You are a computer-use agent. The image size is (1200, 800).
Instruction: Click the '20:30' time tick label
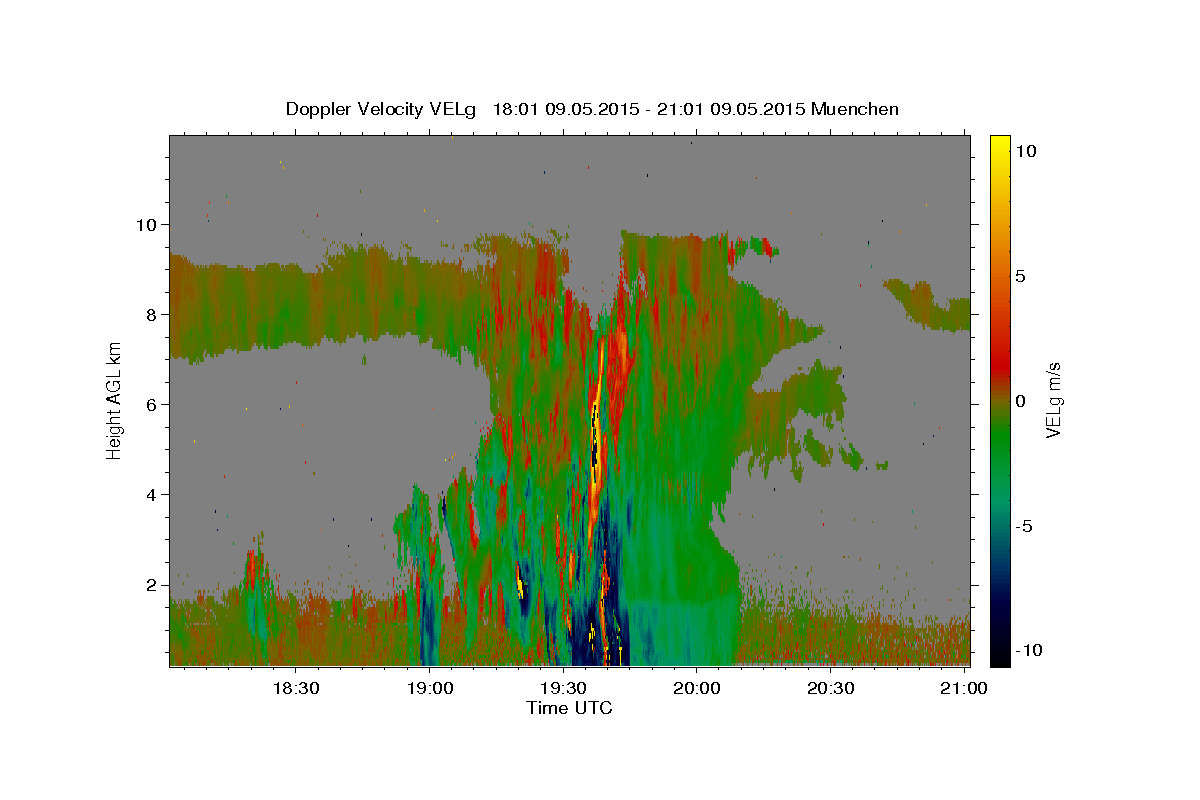[831, 688]
